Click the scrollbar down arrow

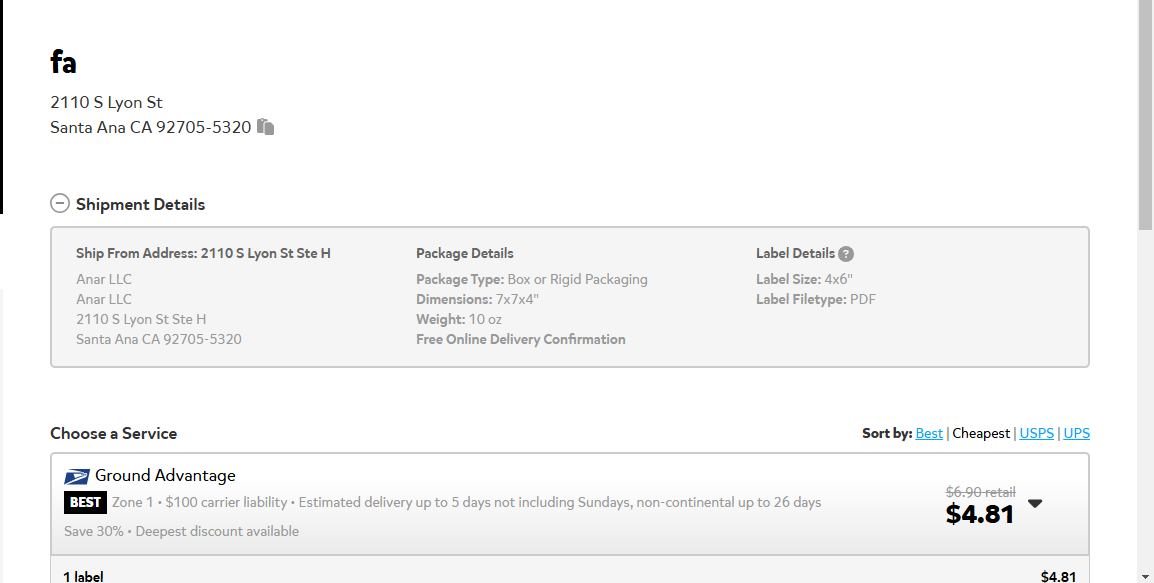(x=1145, y=576)
